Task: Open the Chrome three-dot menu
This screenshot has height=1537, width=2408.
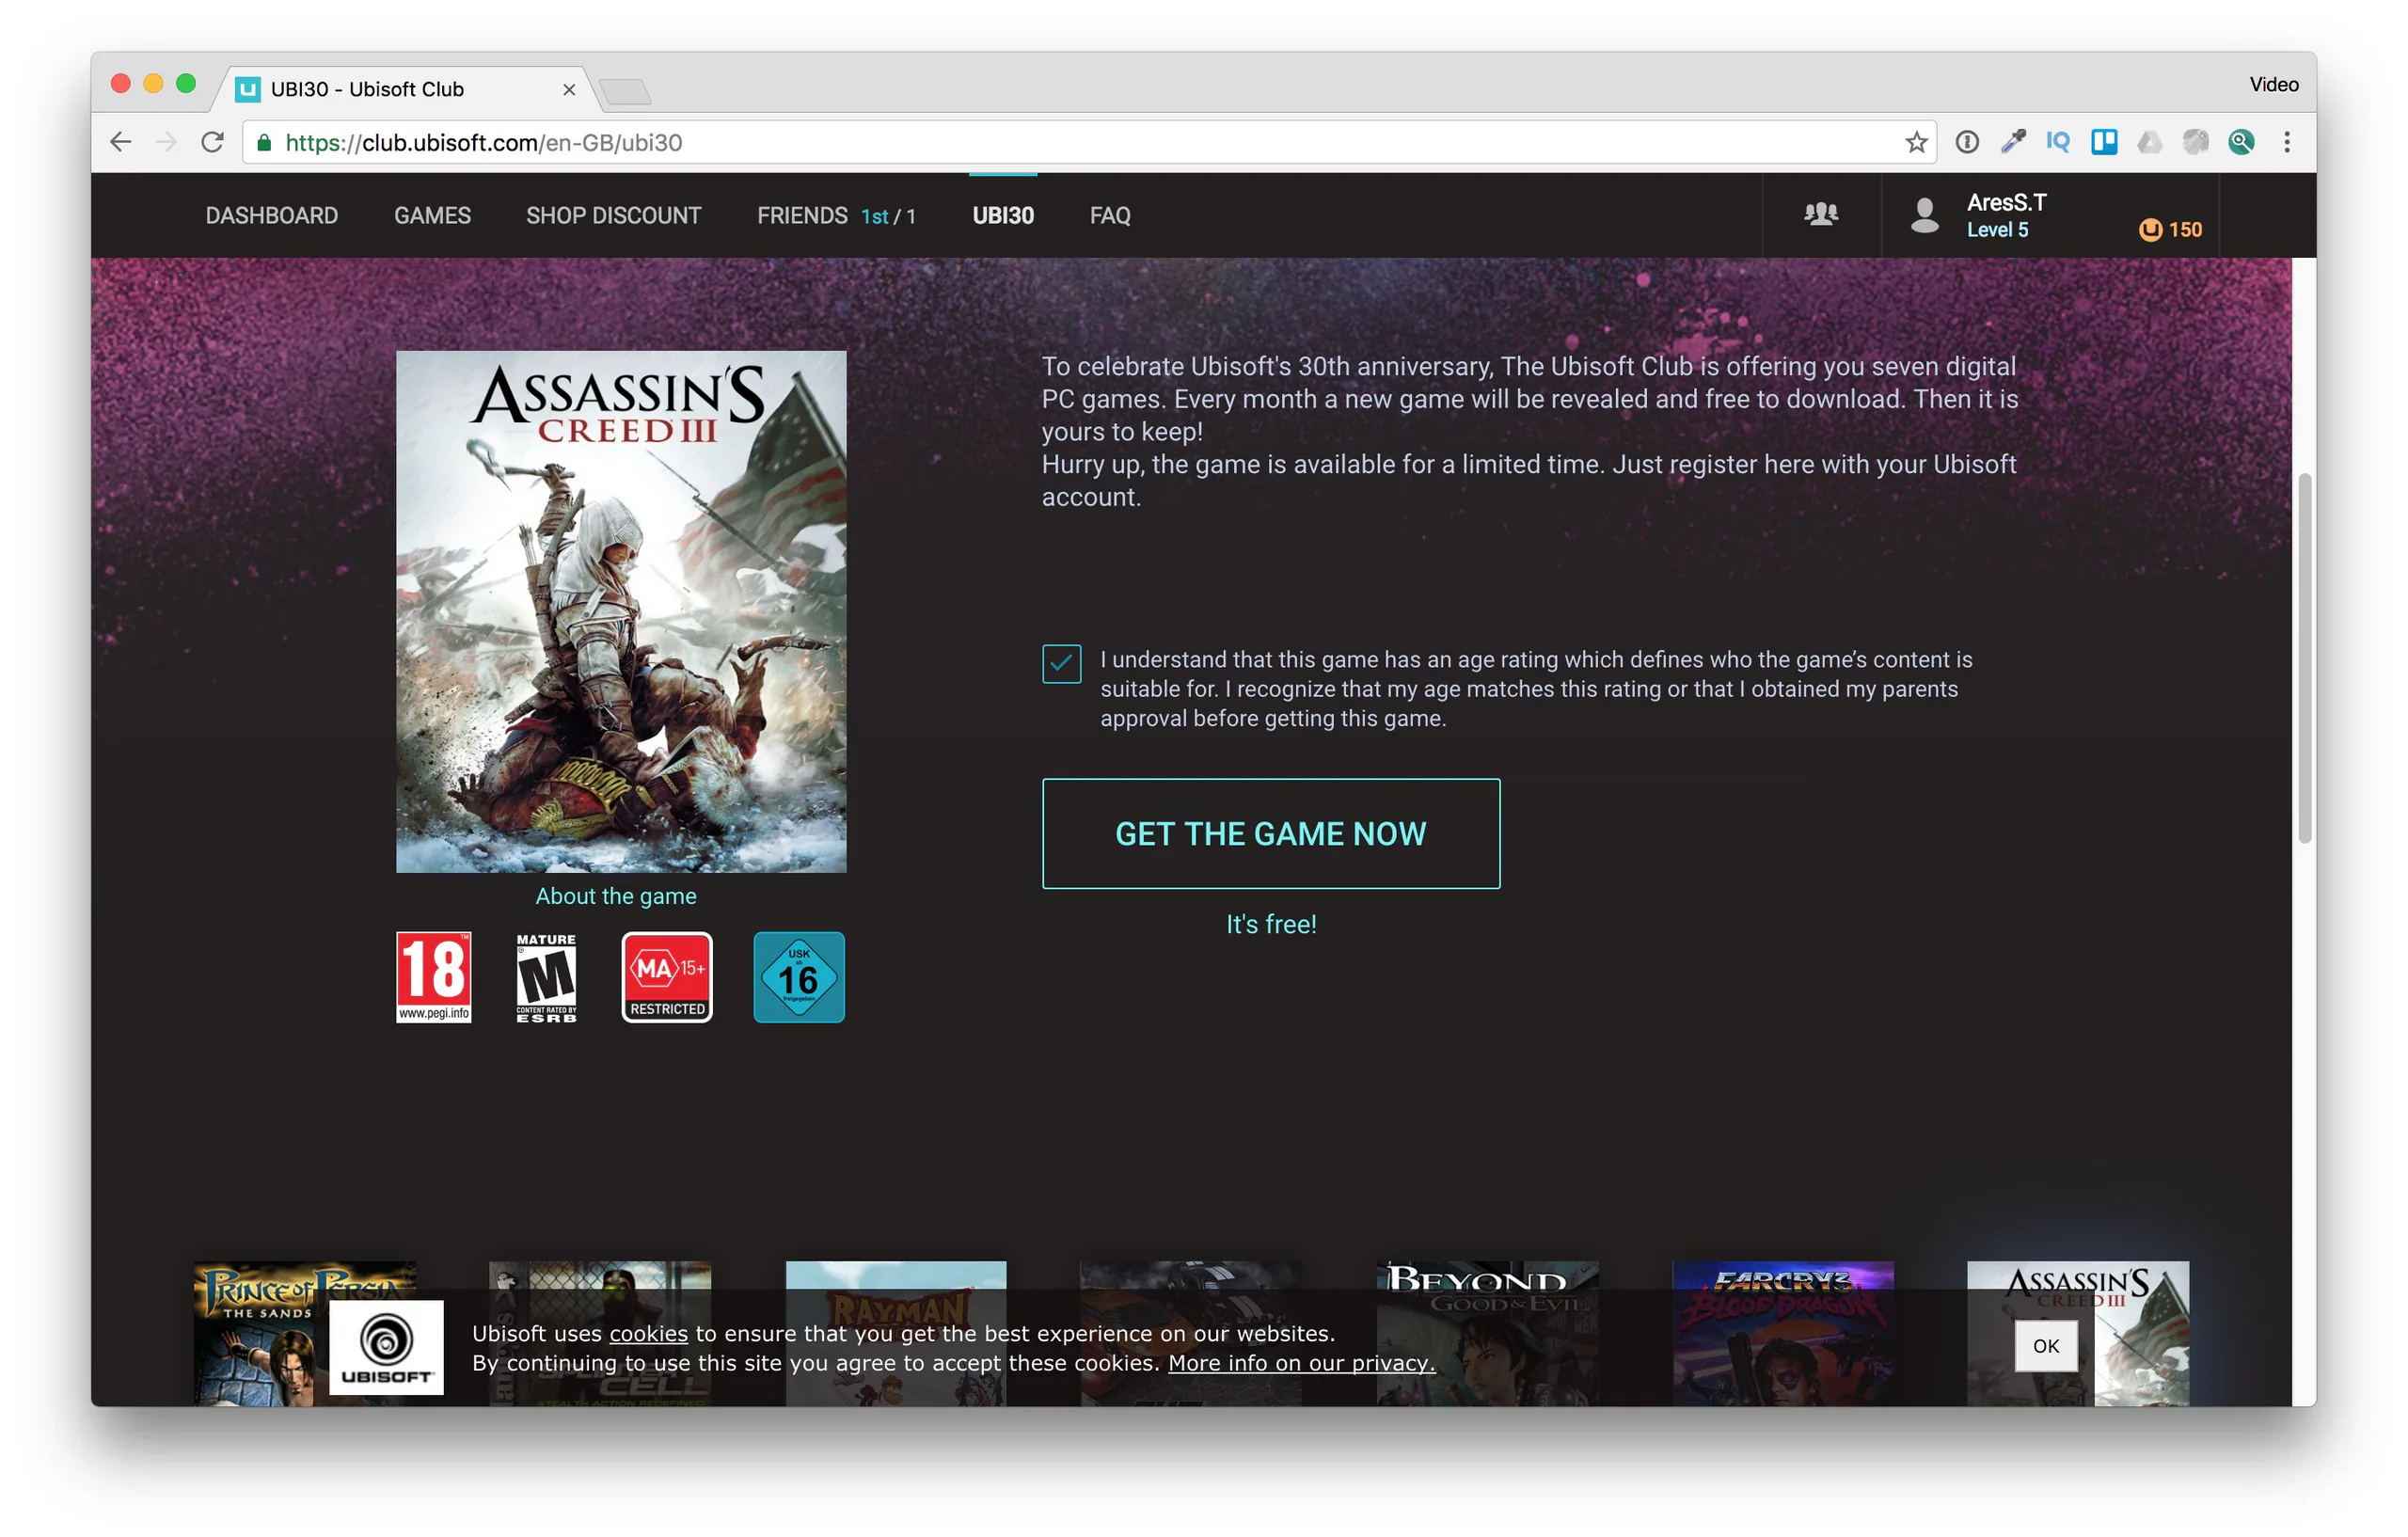Action: click(2286, 142)
